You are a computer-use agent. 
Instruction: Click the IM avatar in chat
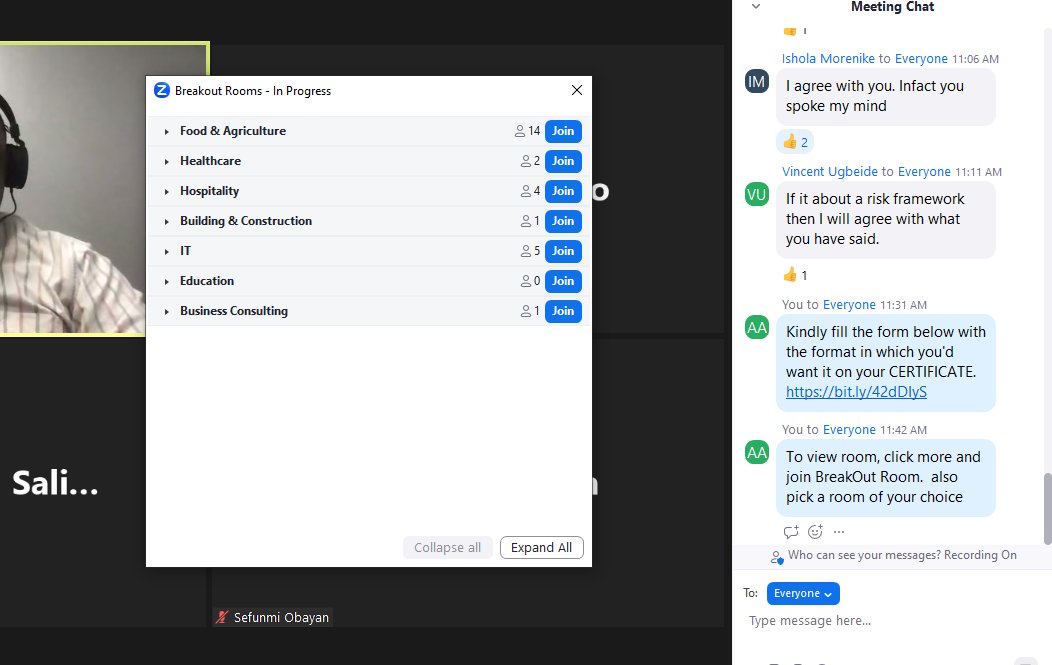pyautogui.click(x=757, y=82)
